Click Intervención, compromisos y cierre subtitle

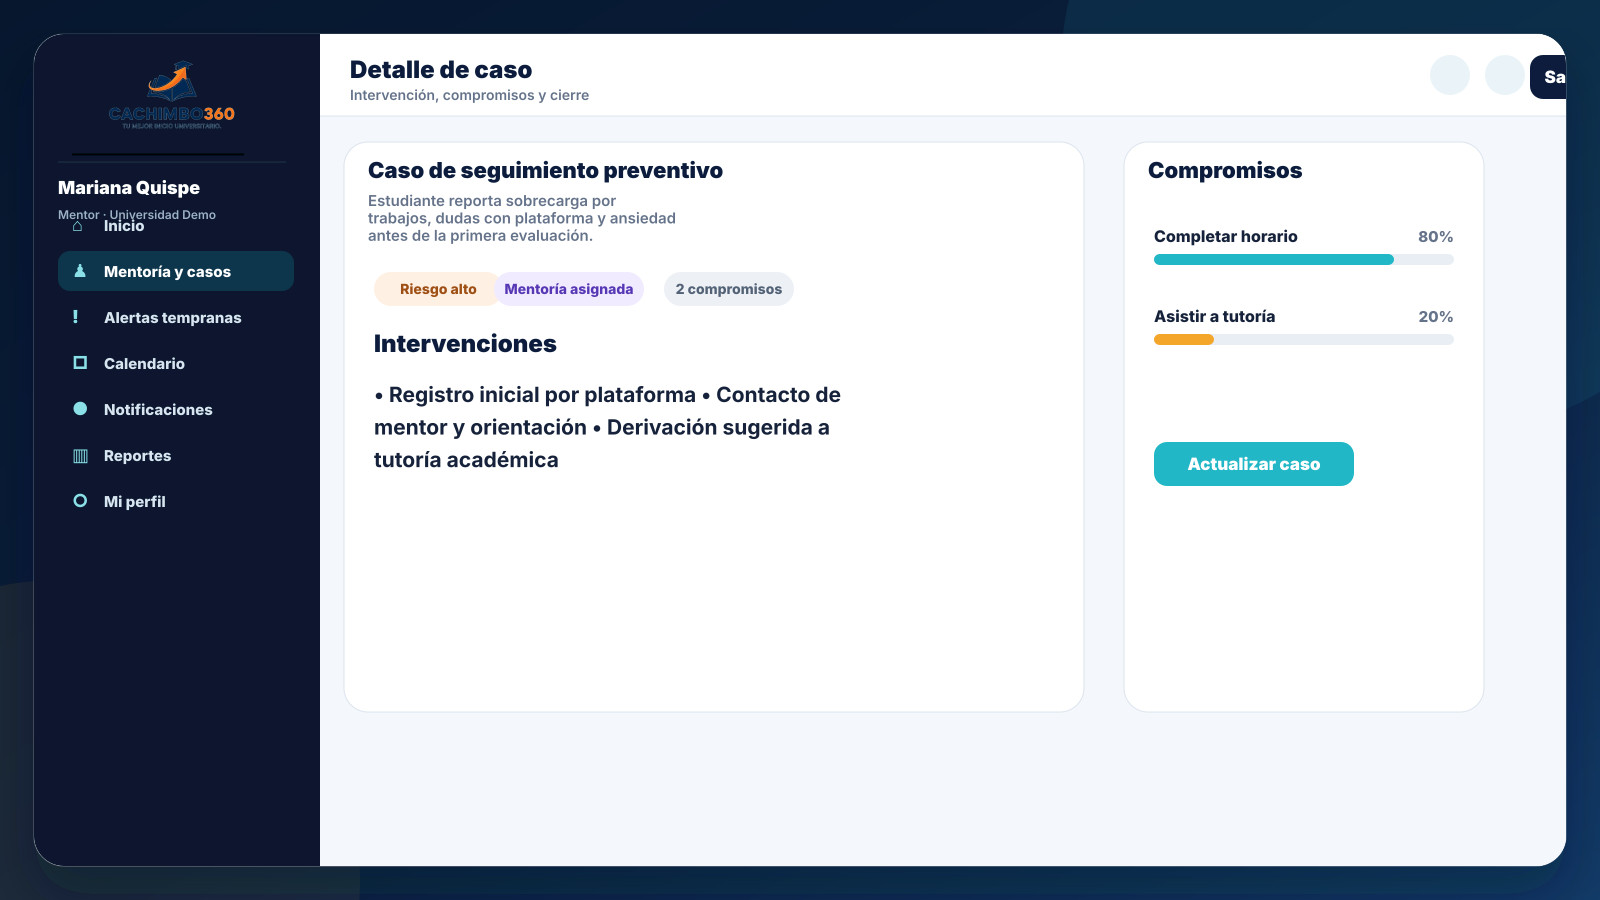pyautogui.click(x=469, y=95)
